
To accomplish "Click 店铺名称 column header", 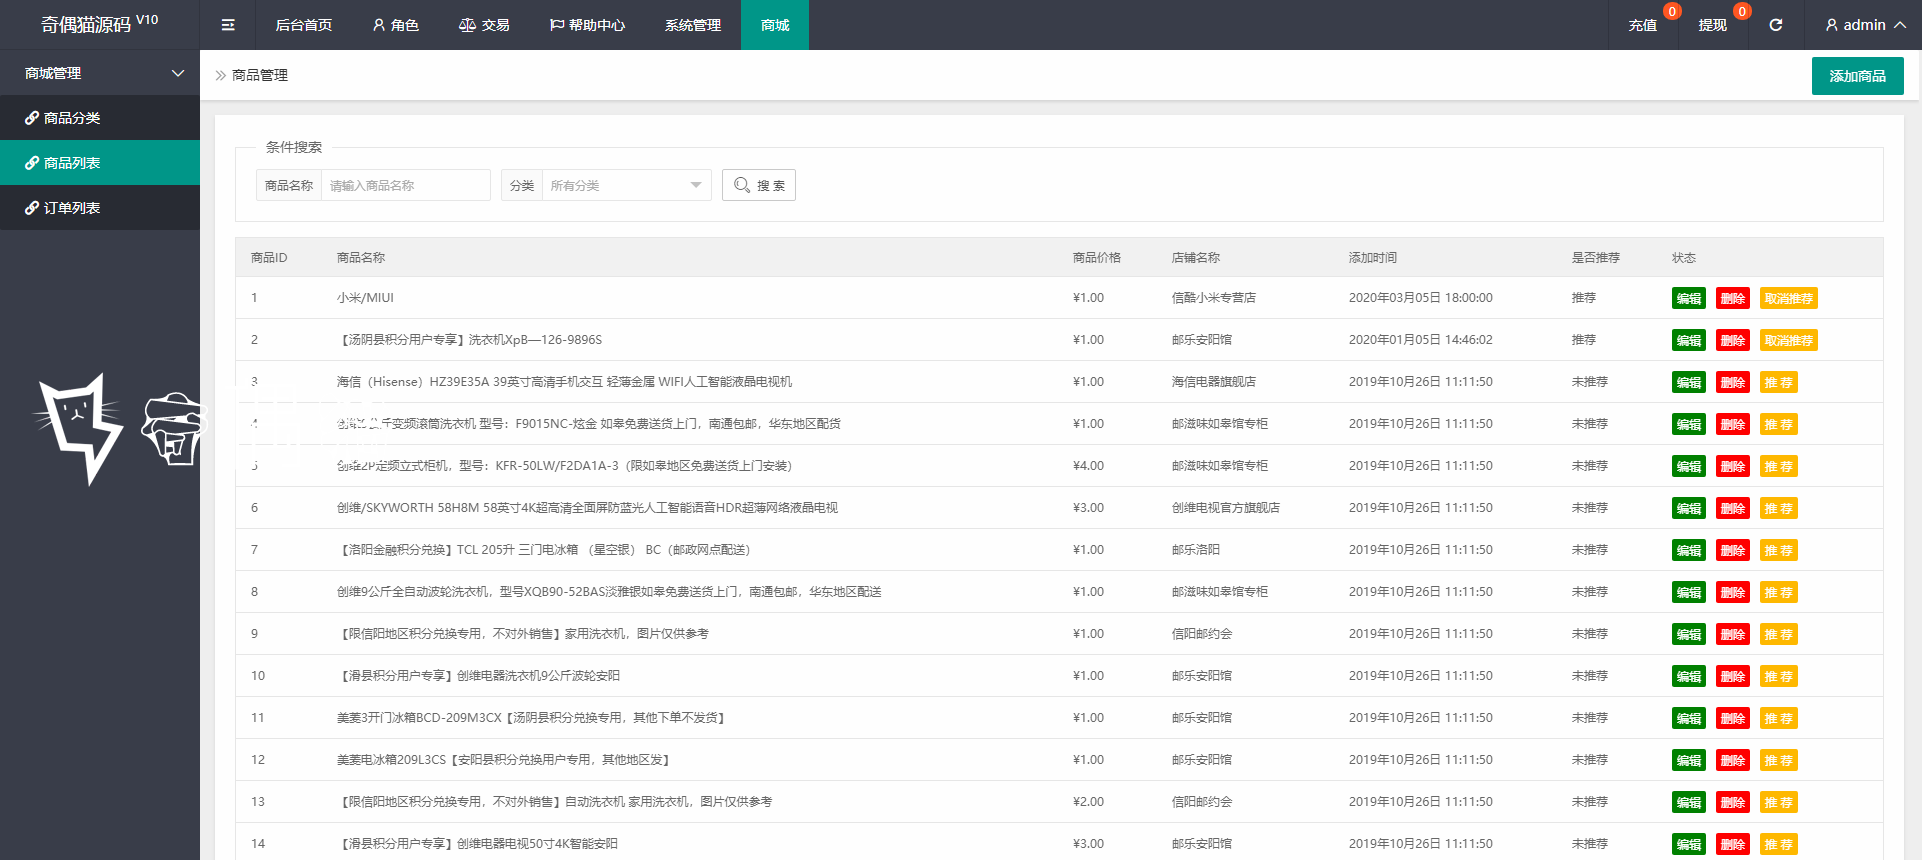I will point(1195,258).
